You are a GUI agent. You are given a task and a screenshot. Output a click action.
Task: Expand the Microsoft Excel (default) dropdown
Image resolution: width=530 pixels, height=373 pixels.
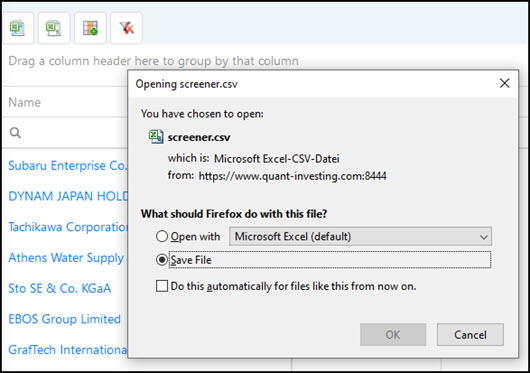360,236
